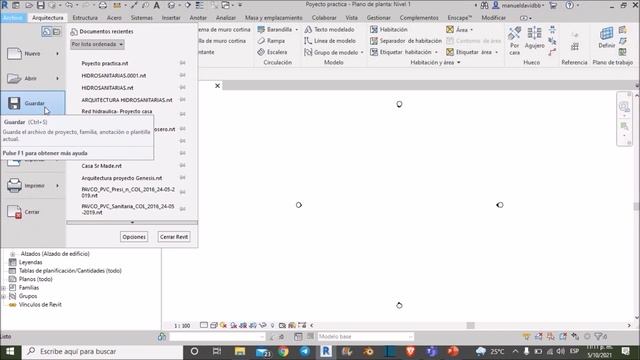Image resolution: width=640 pixels, height=360 pixels.
Task: Select Leyendas in project browser
Action: (x=31, y=262)
